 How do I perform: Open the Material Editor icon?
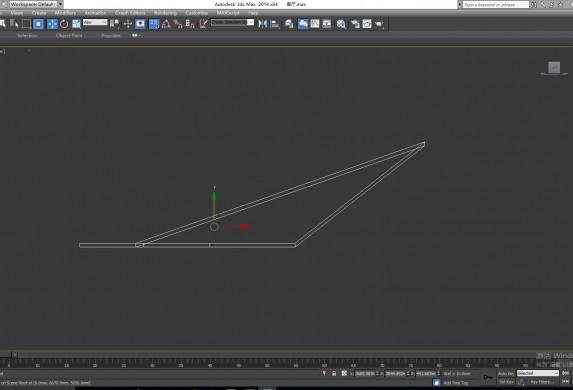pos(341,24)
